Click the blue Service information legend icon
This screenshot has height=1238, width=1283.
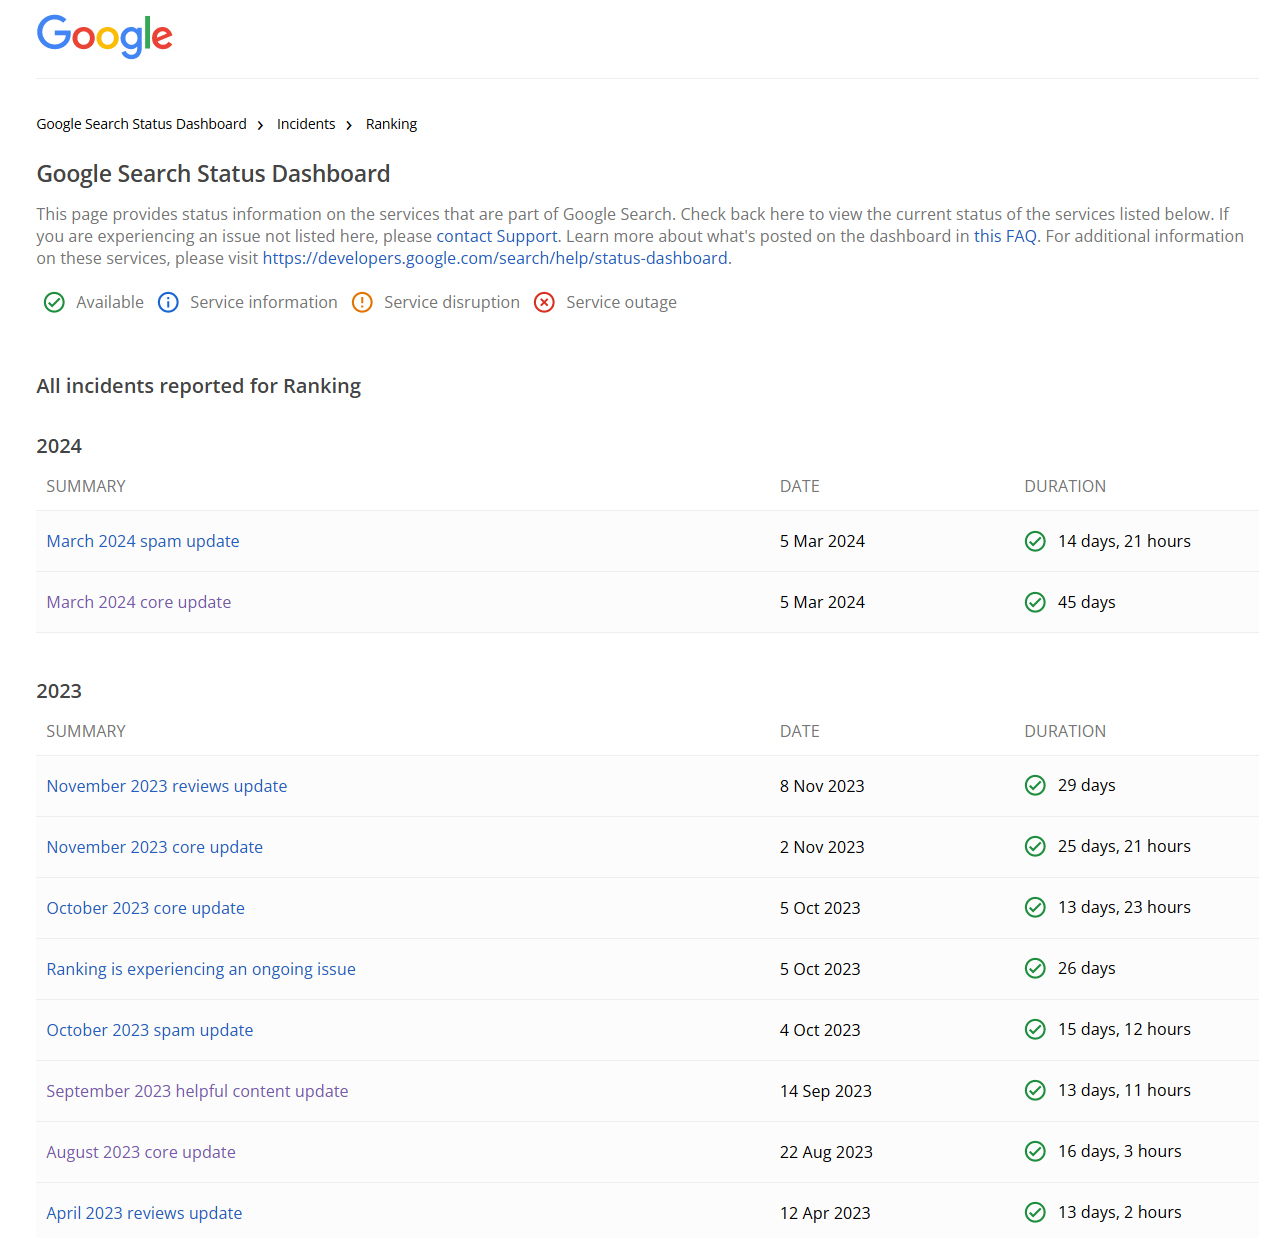click(168, 302)
